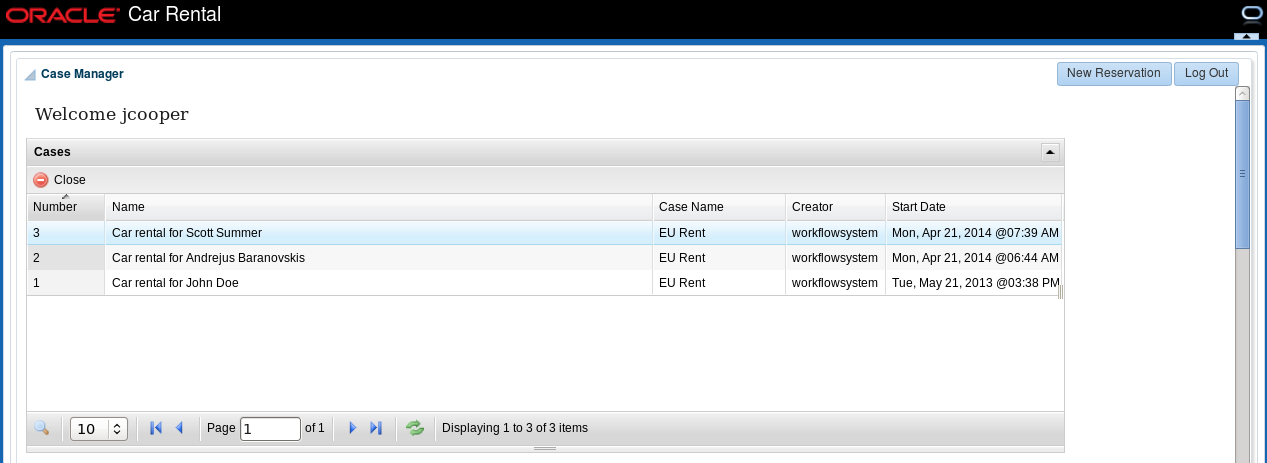Click date Mon, Apr 21, 2014 @06:44 AM
This screenshot has height=463, width=1267.
tap(975, 258)
